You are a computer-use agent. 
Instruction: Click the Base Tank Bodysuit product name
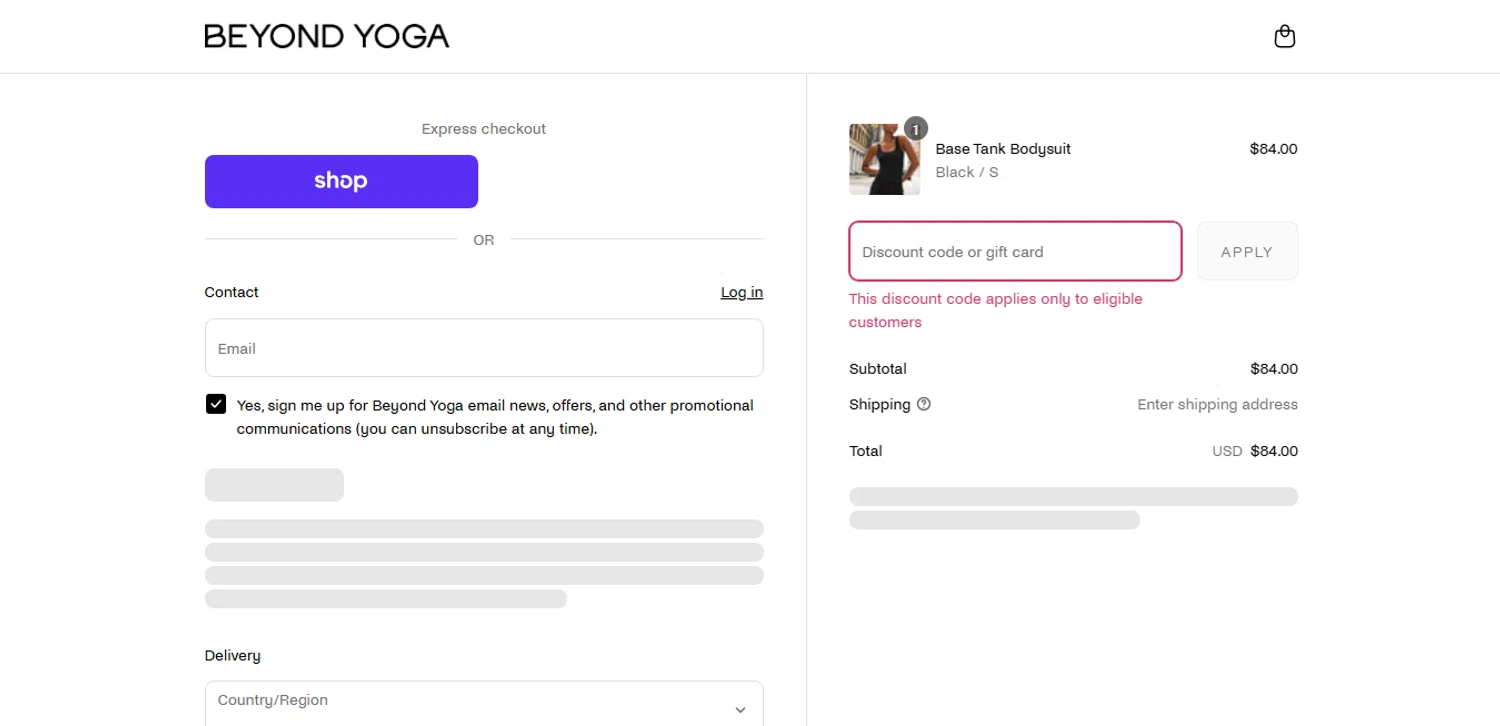(1003, 149)
